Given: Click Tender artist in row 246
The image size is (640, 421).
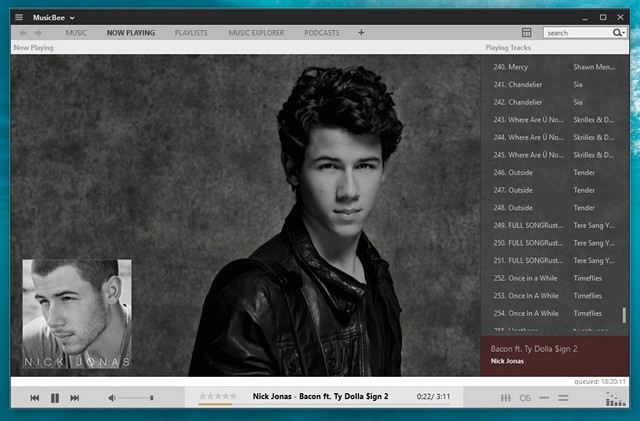Looking at the screenshot, I should (584, 172).
